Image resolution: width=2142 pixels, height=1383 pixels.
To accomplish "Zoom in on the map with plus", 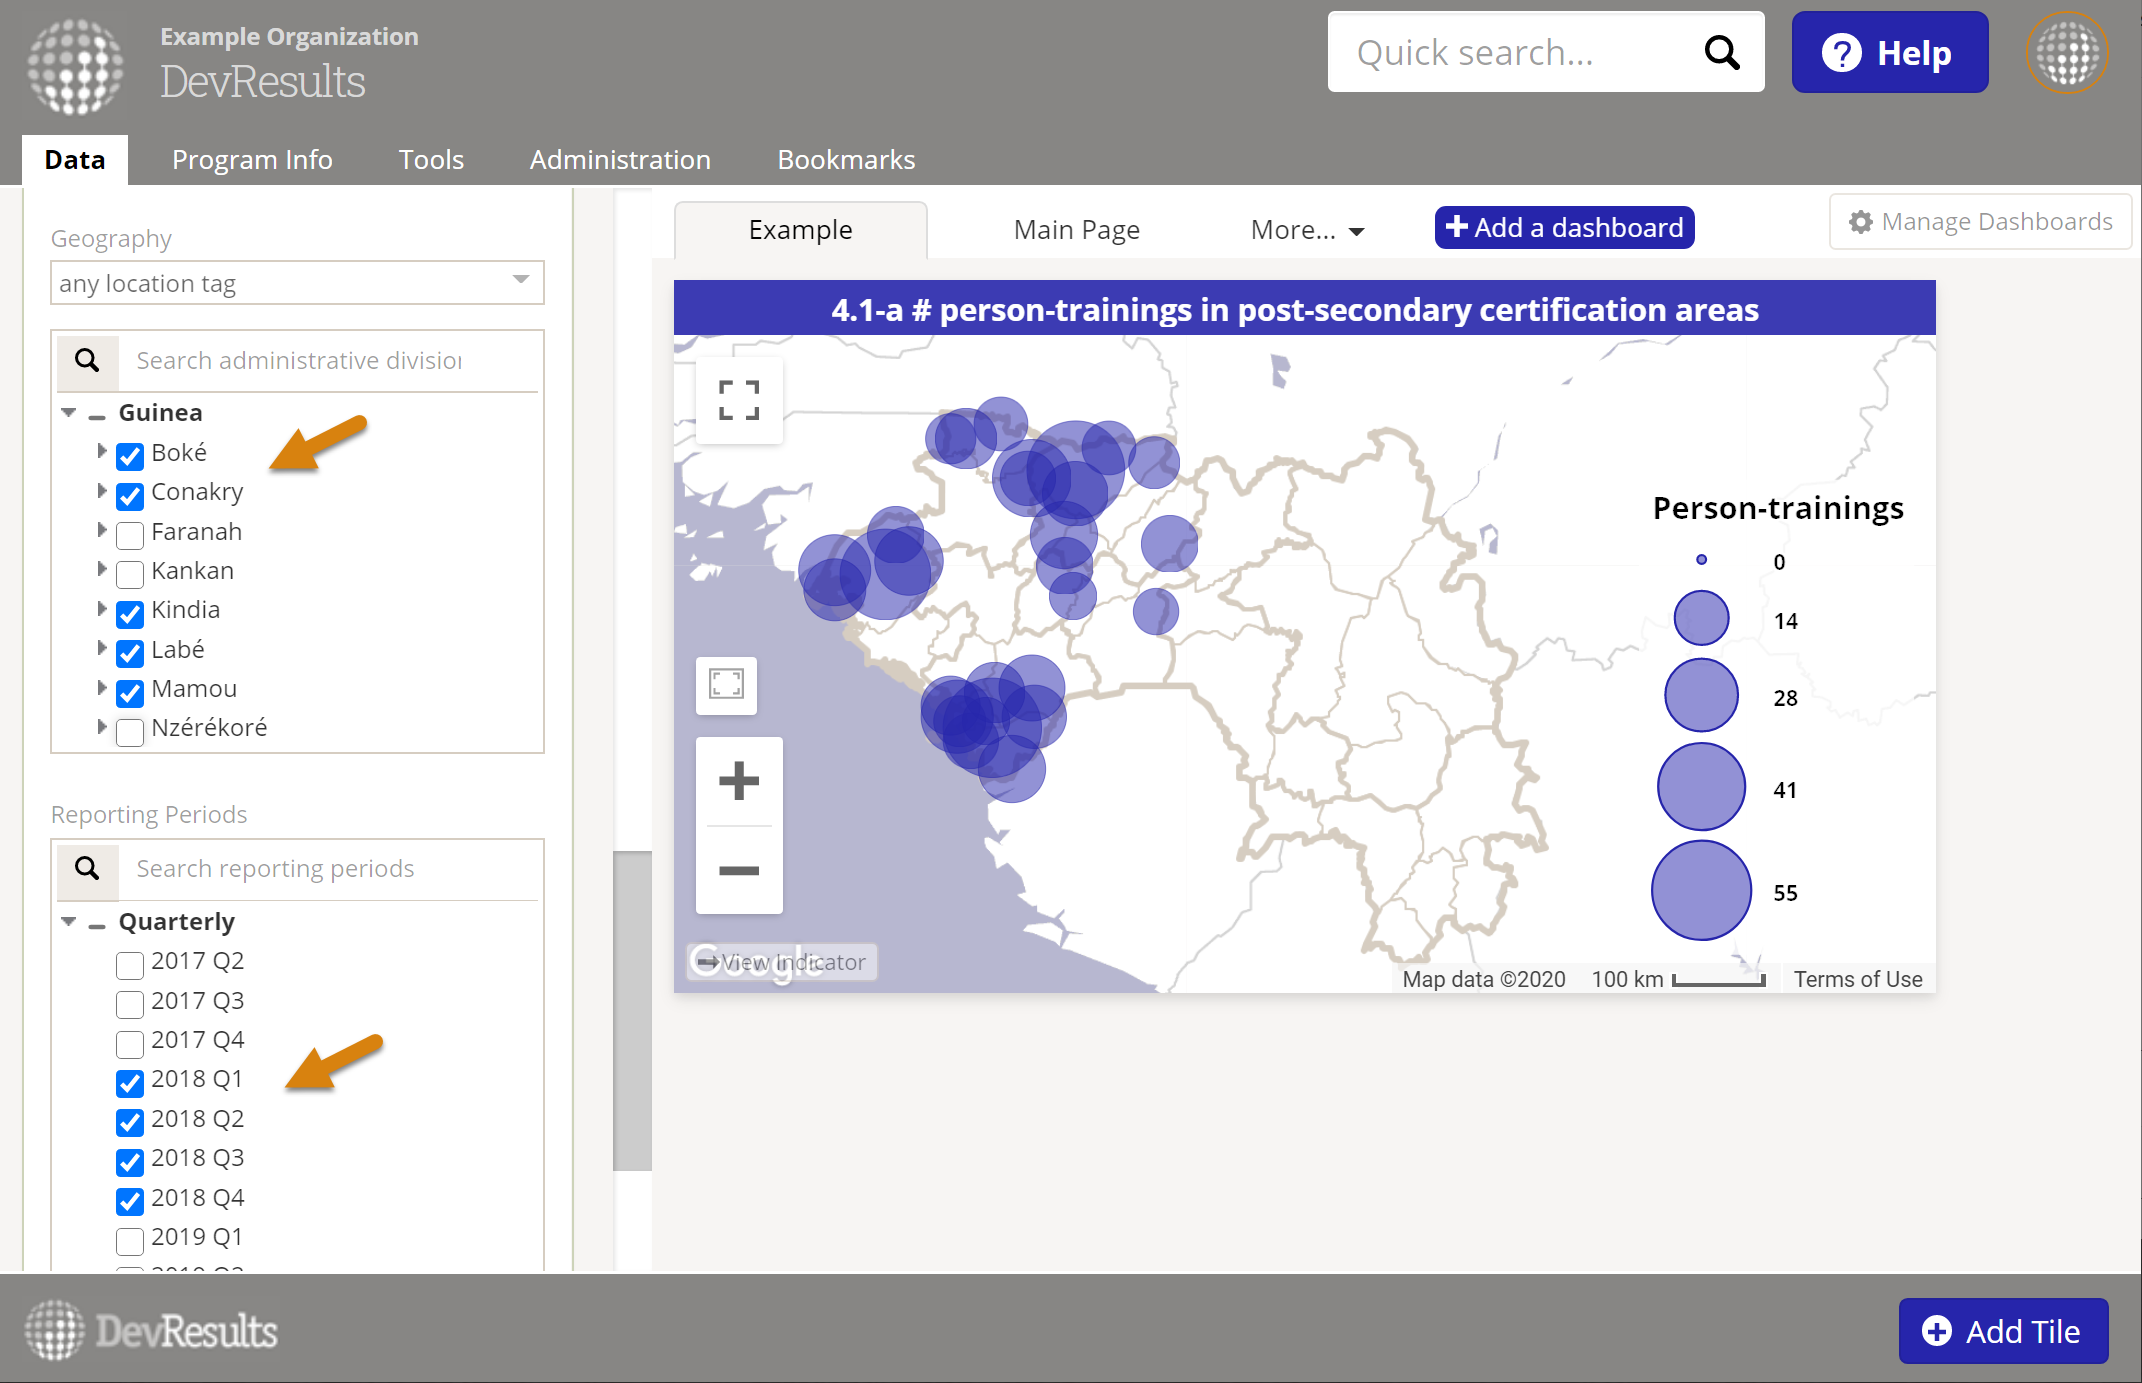I will pyautogui.click(x=739, y=781).
